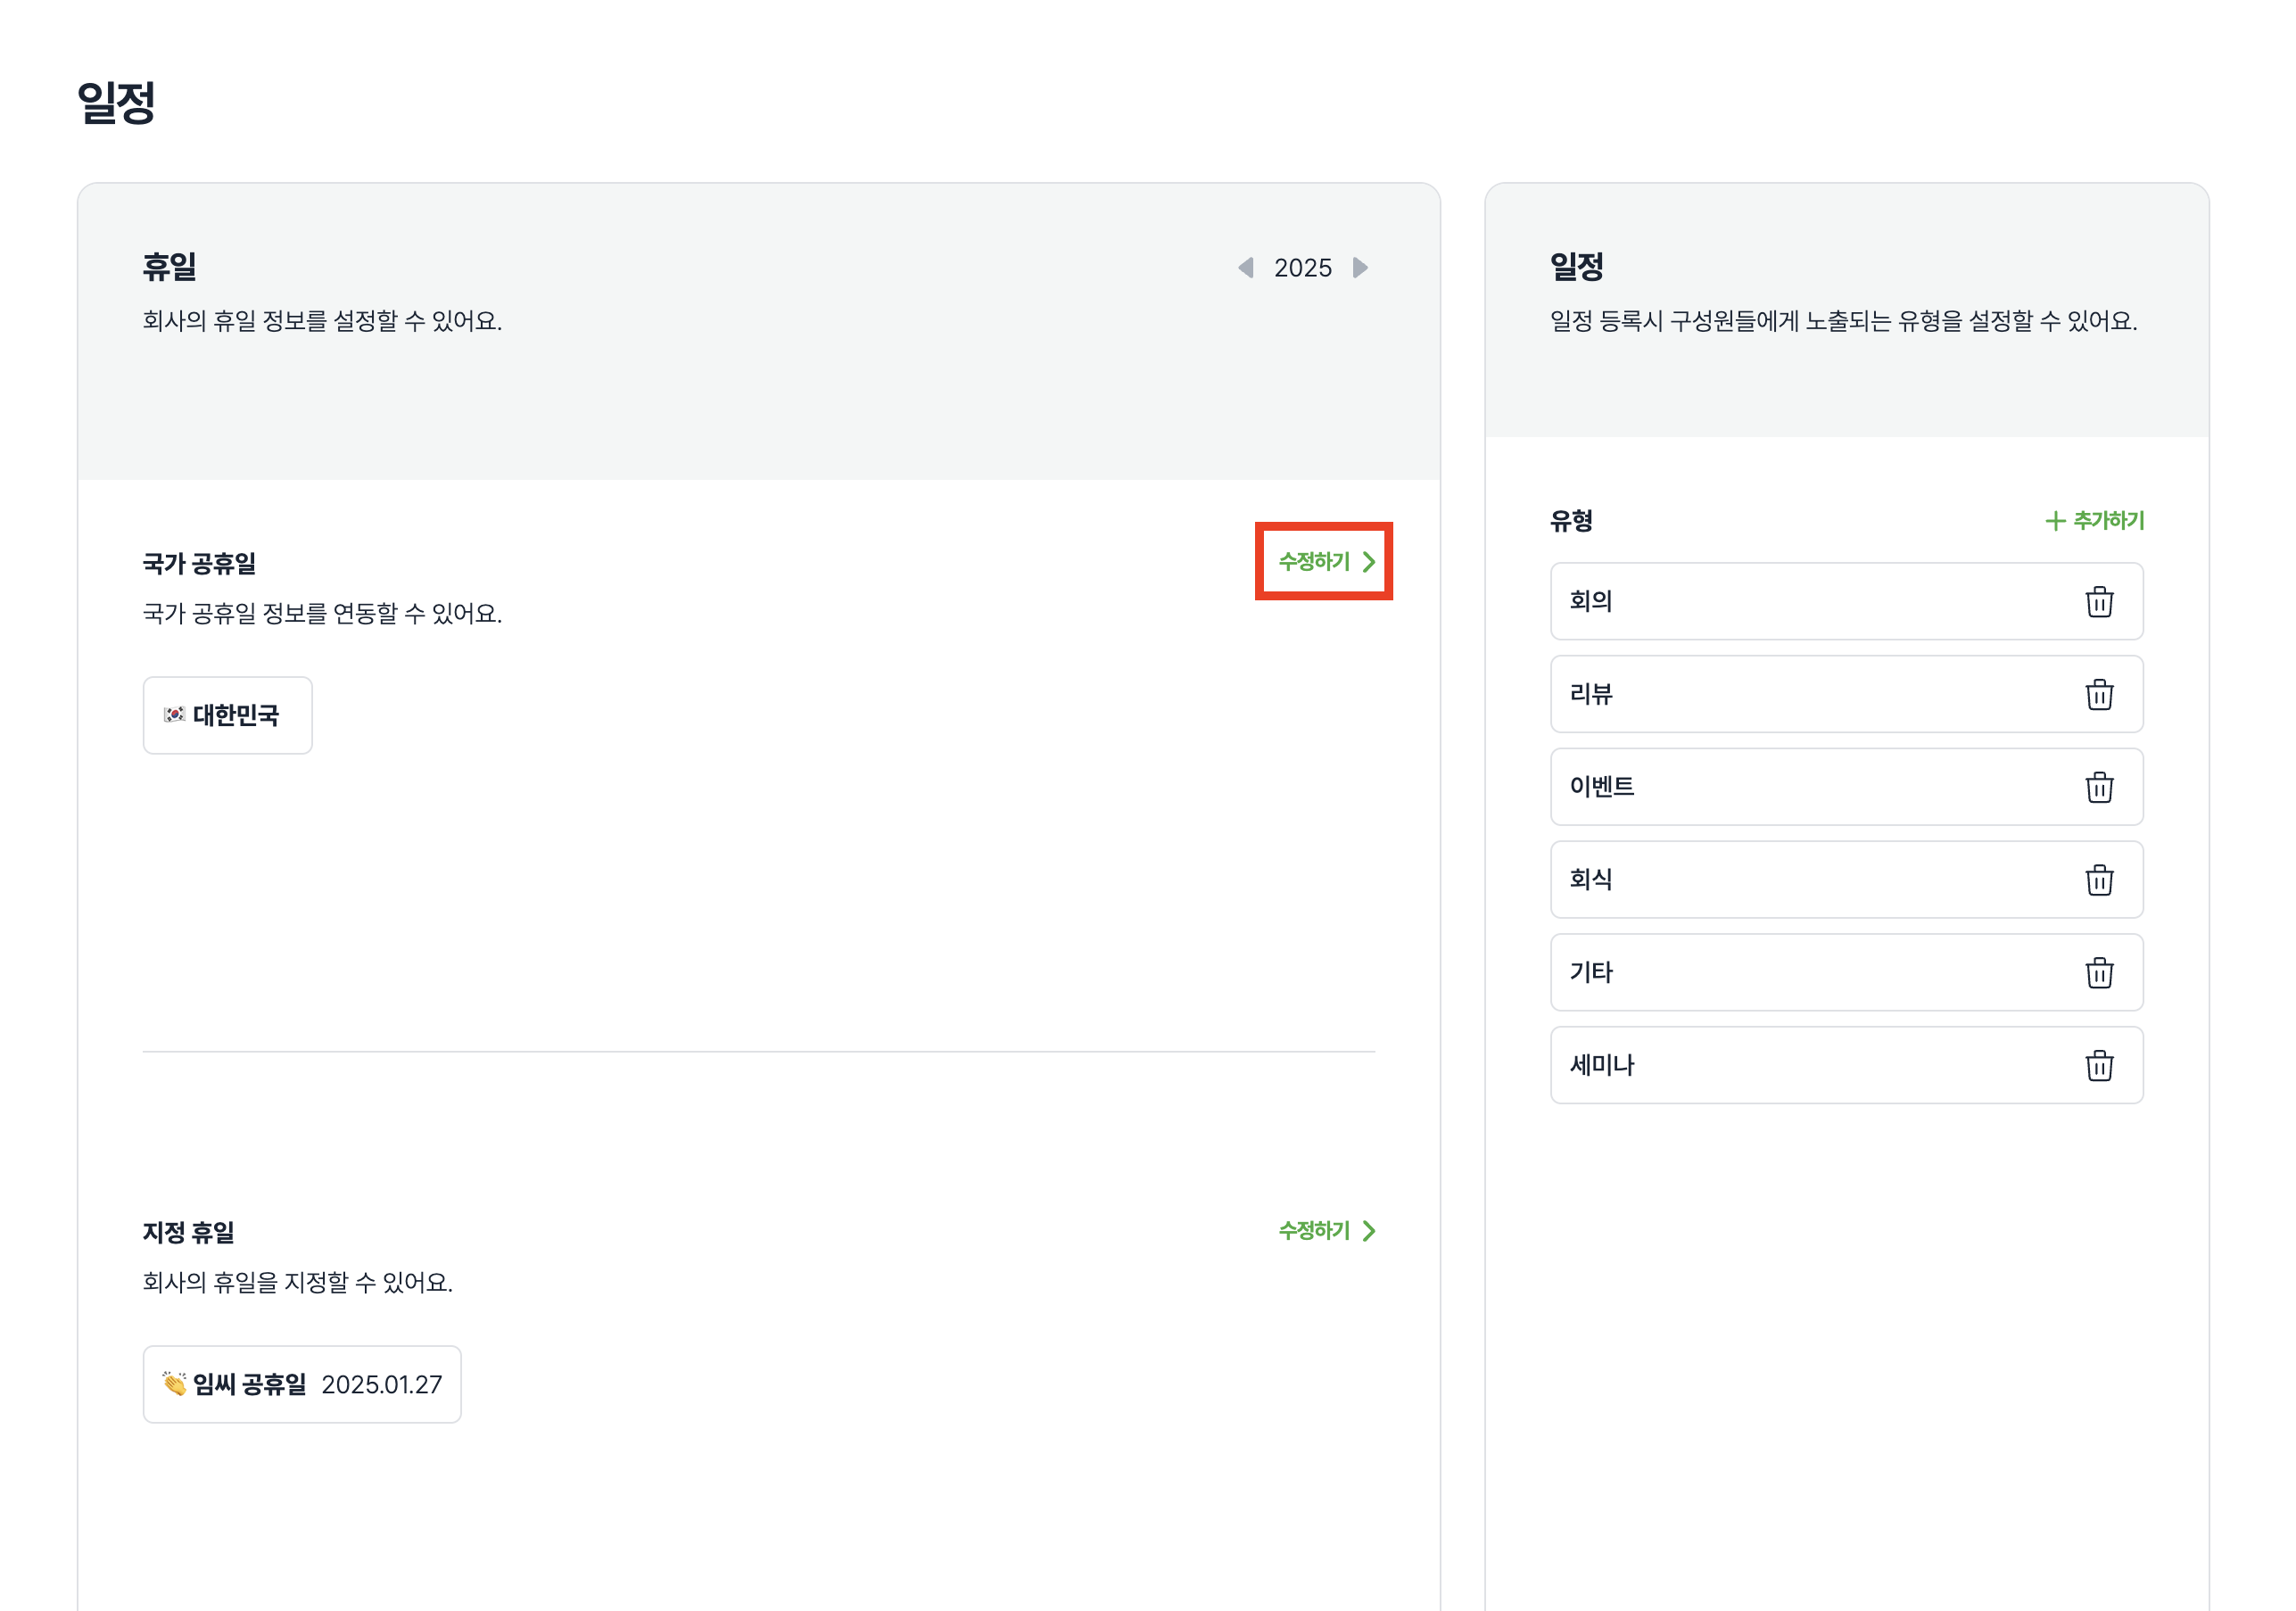Remove the 회식 type via trash icon

point(2098,880)
